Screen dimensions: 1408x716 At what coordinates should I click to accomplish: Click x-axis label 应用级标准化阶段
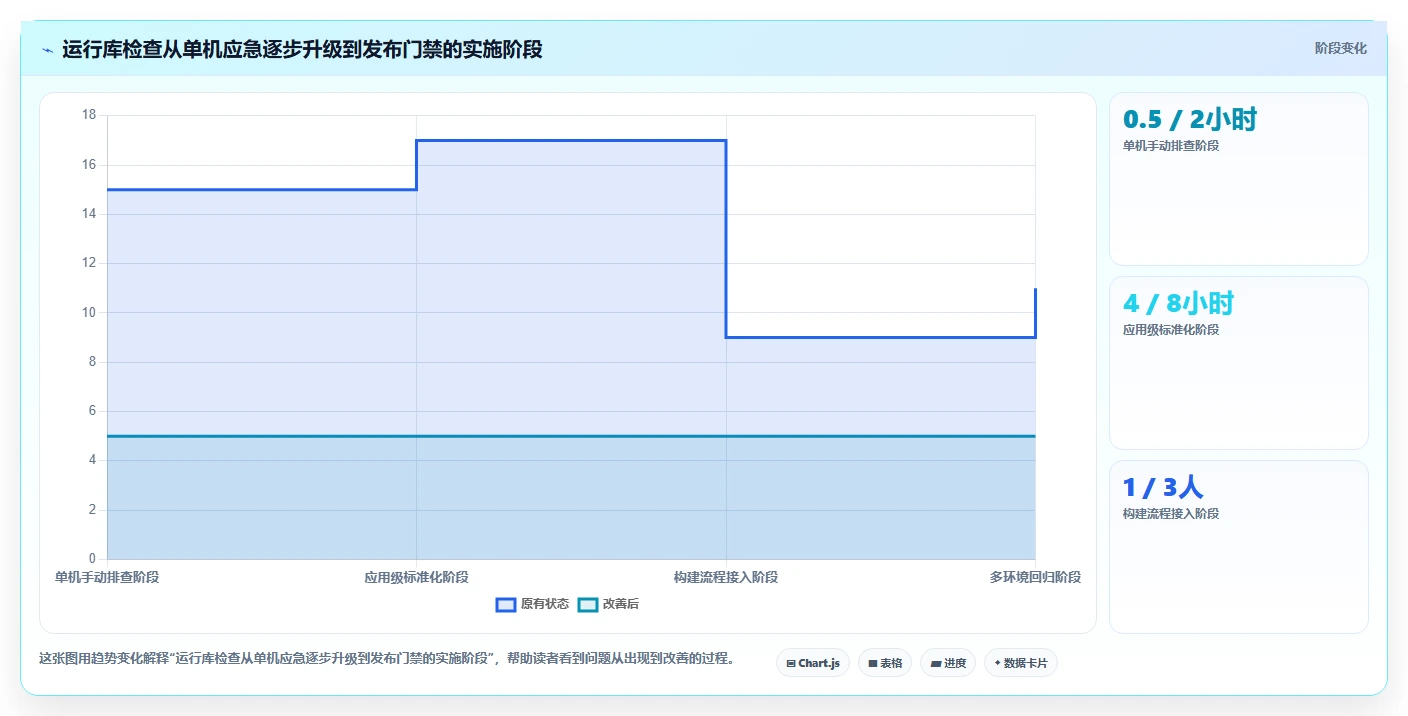(x=416, y=577)
